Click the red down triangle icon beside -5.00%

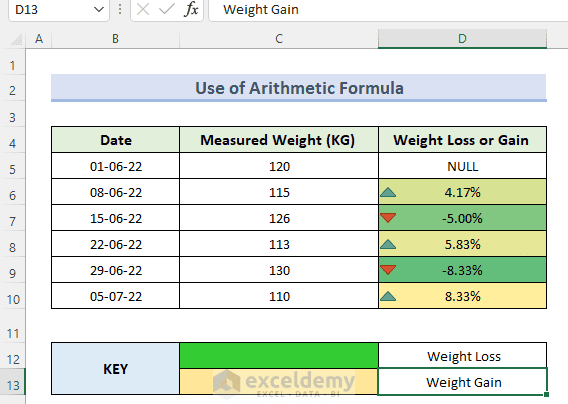click(388, 218)
